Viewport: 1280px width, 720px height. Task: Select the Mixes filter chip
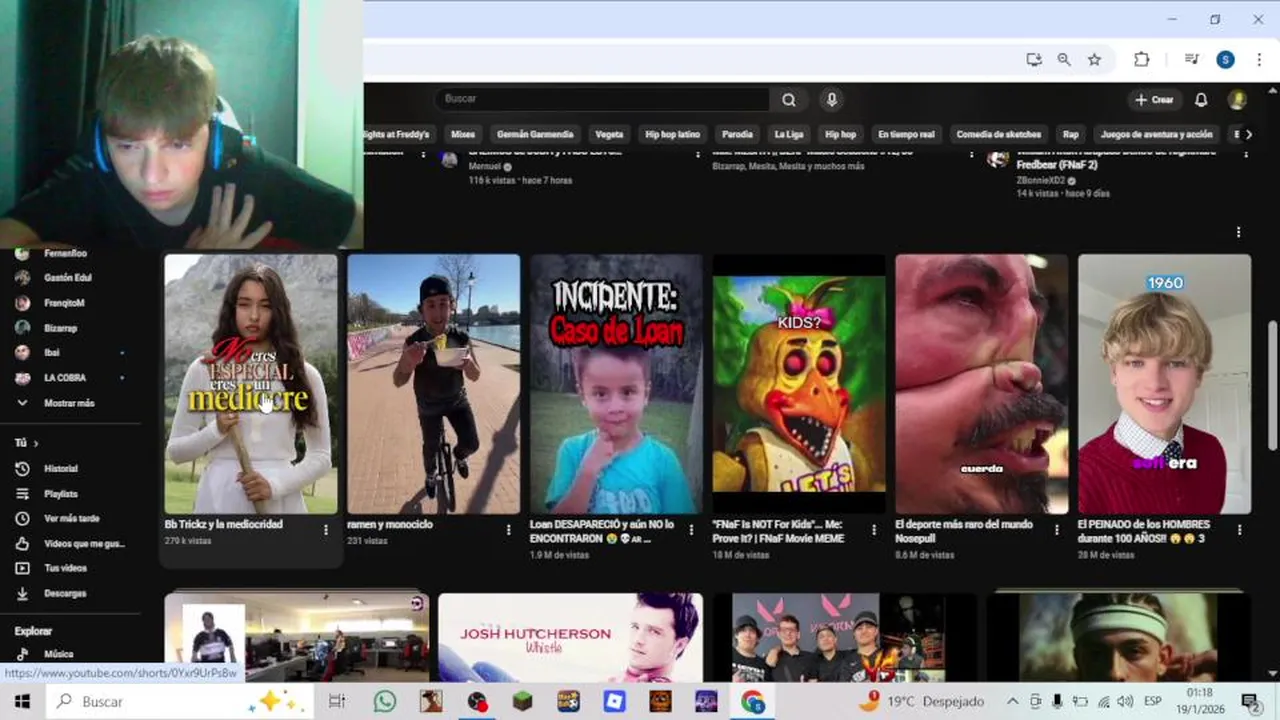point(463,134)
